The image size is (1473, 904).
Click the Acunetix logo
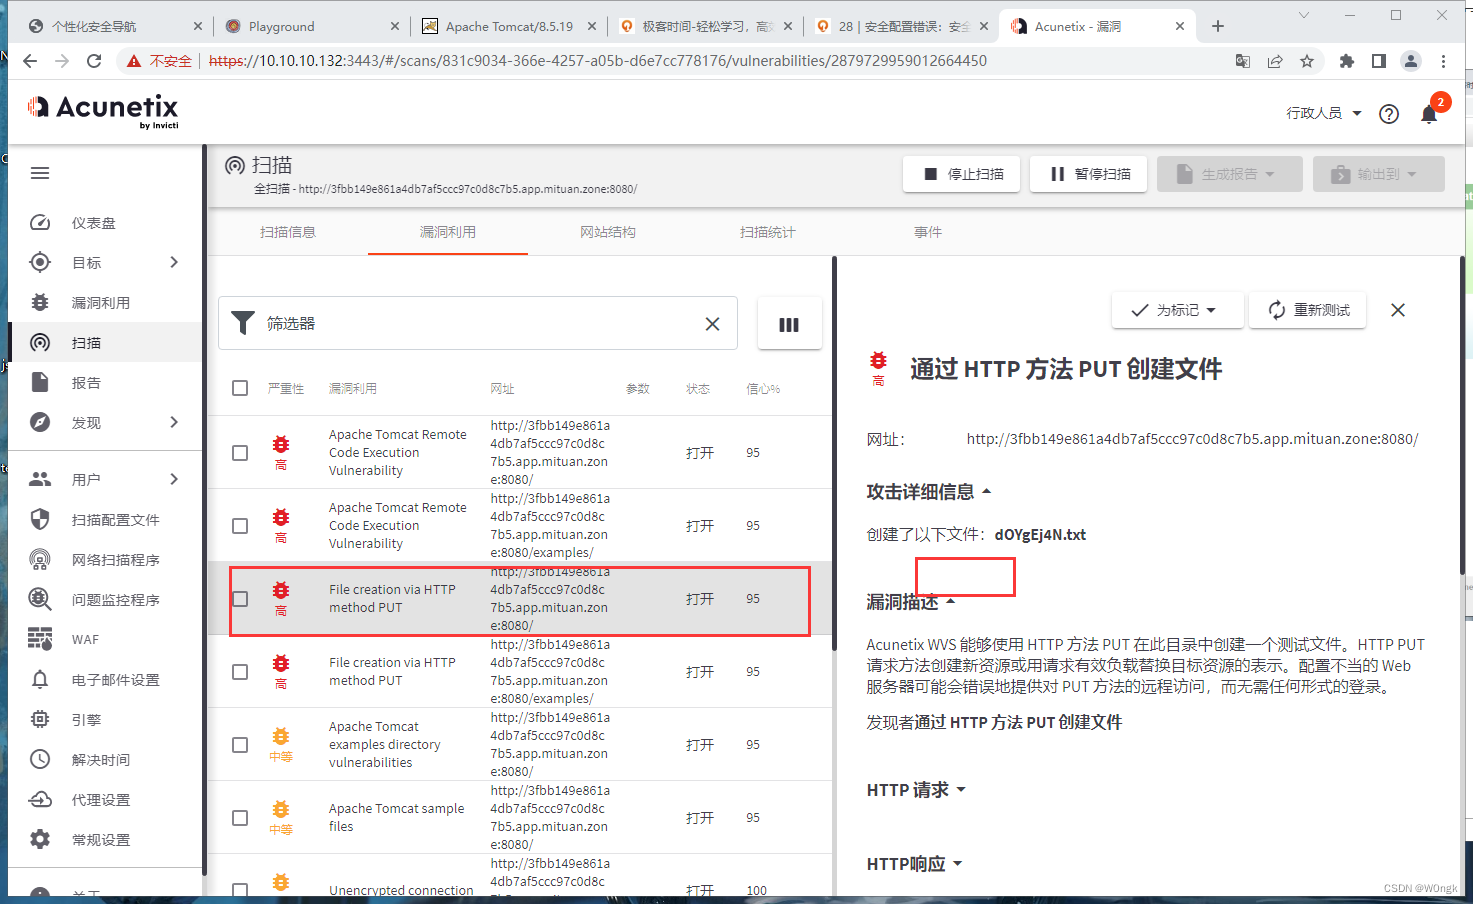(103, 111)
